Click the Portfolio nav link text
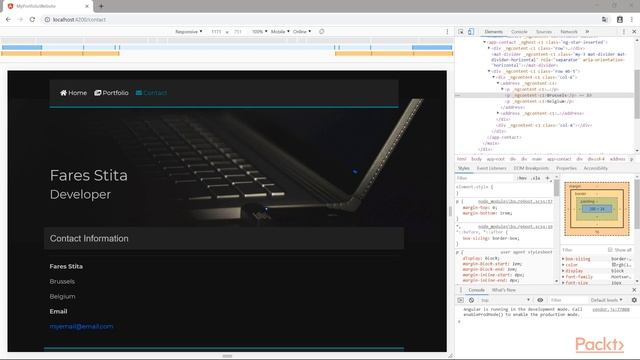 coord(116,93)
